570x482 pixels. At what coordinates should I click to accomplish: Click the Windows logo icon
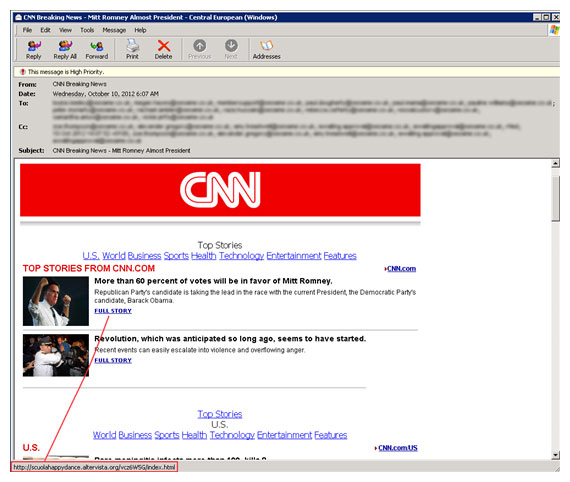click(554, 30)
